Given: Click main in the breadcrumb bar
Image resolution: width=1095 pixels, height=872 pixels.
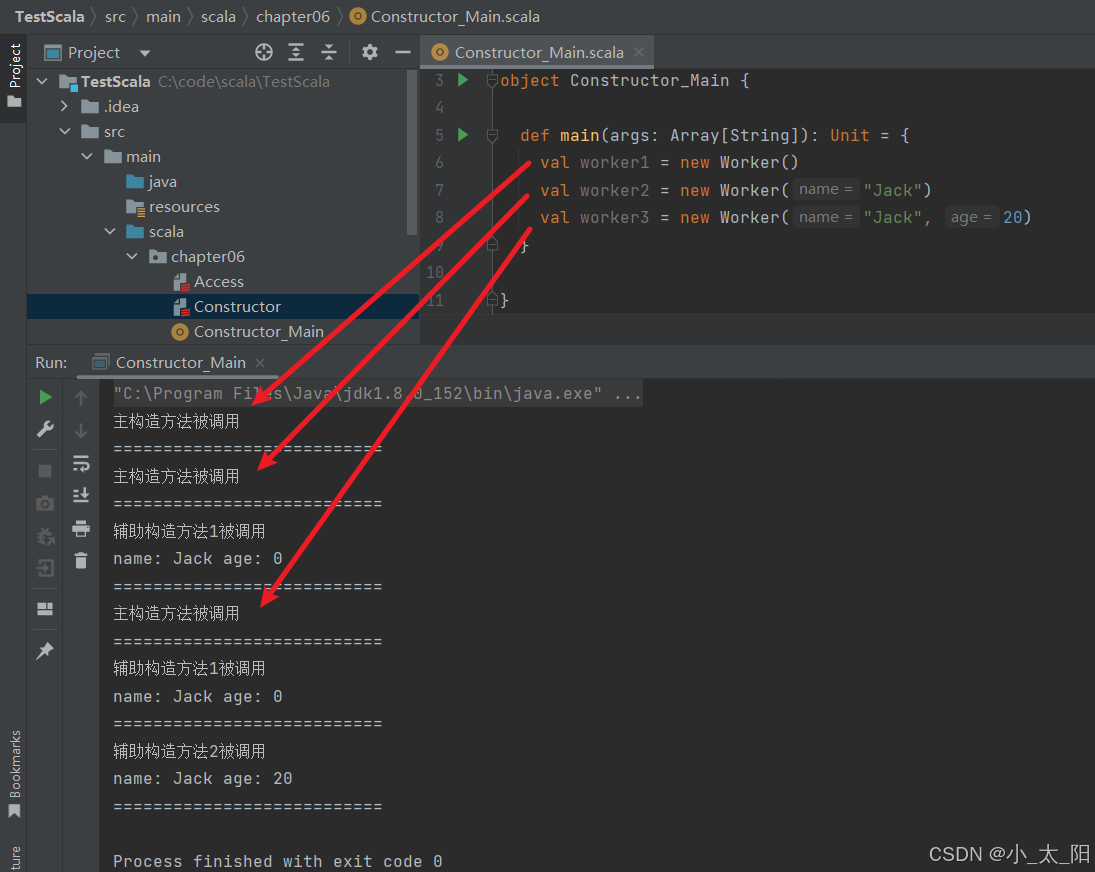Looking at the screenshot, I should [163, 16].
